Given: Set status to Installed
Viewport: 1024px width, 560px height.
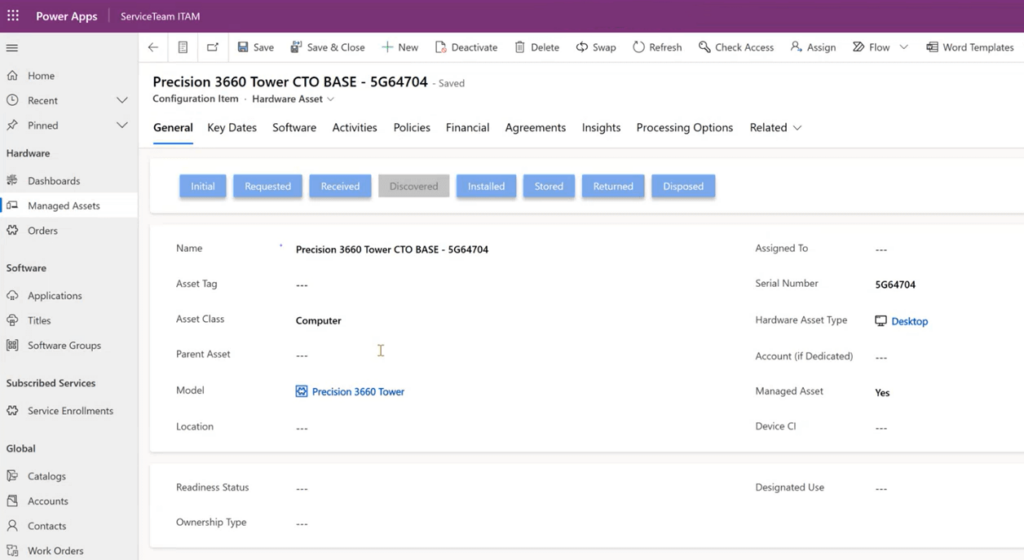Looking at the screenshot, I should tap(486, 186).
